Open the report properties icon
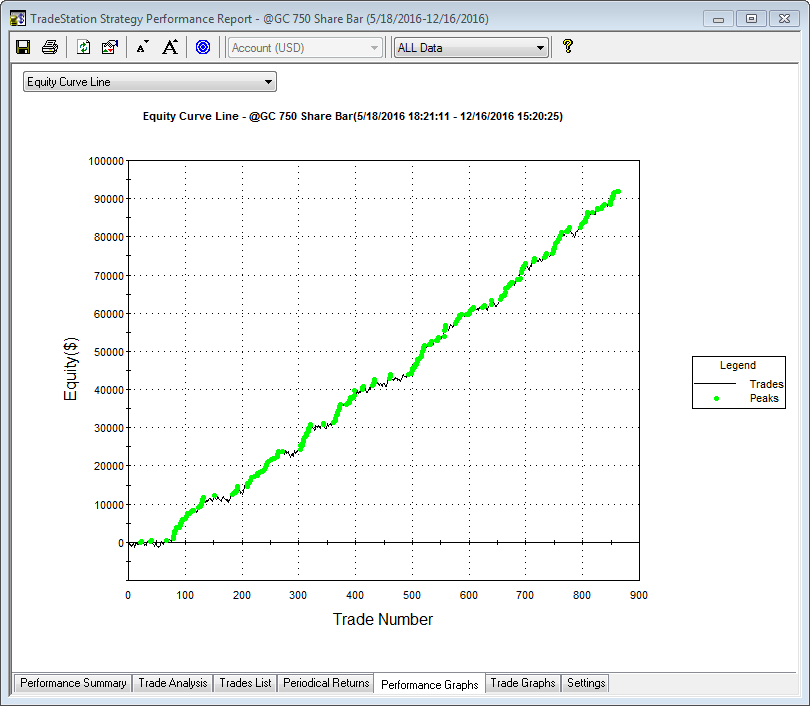This screenshot has height=706, width=810. [x=110, y=47]
